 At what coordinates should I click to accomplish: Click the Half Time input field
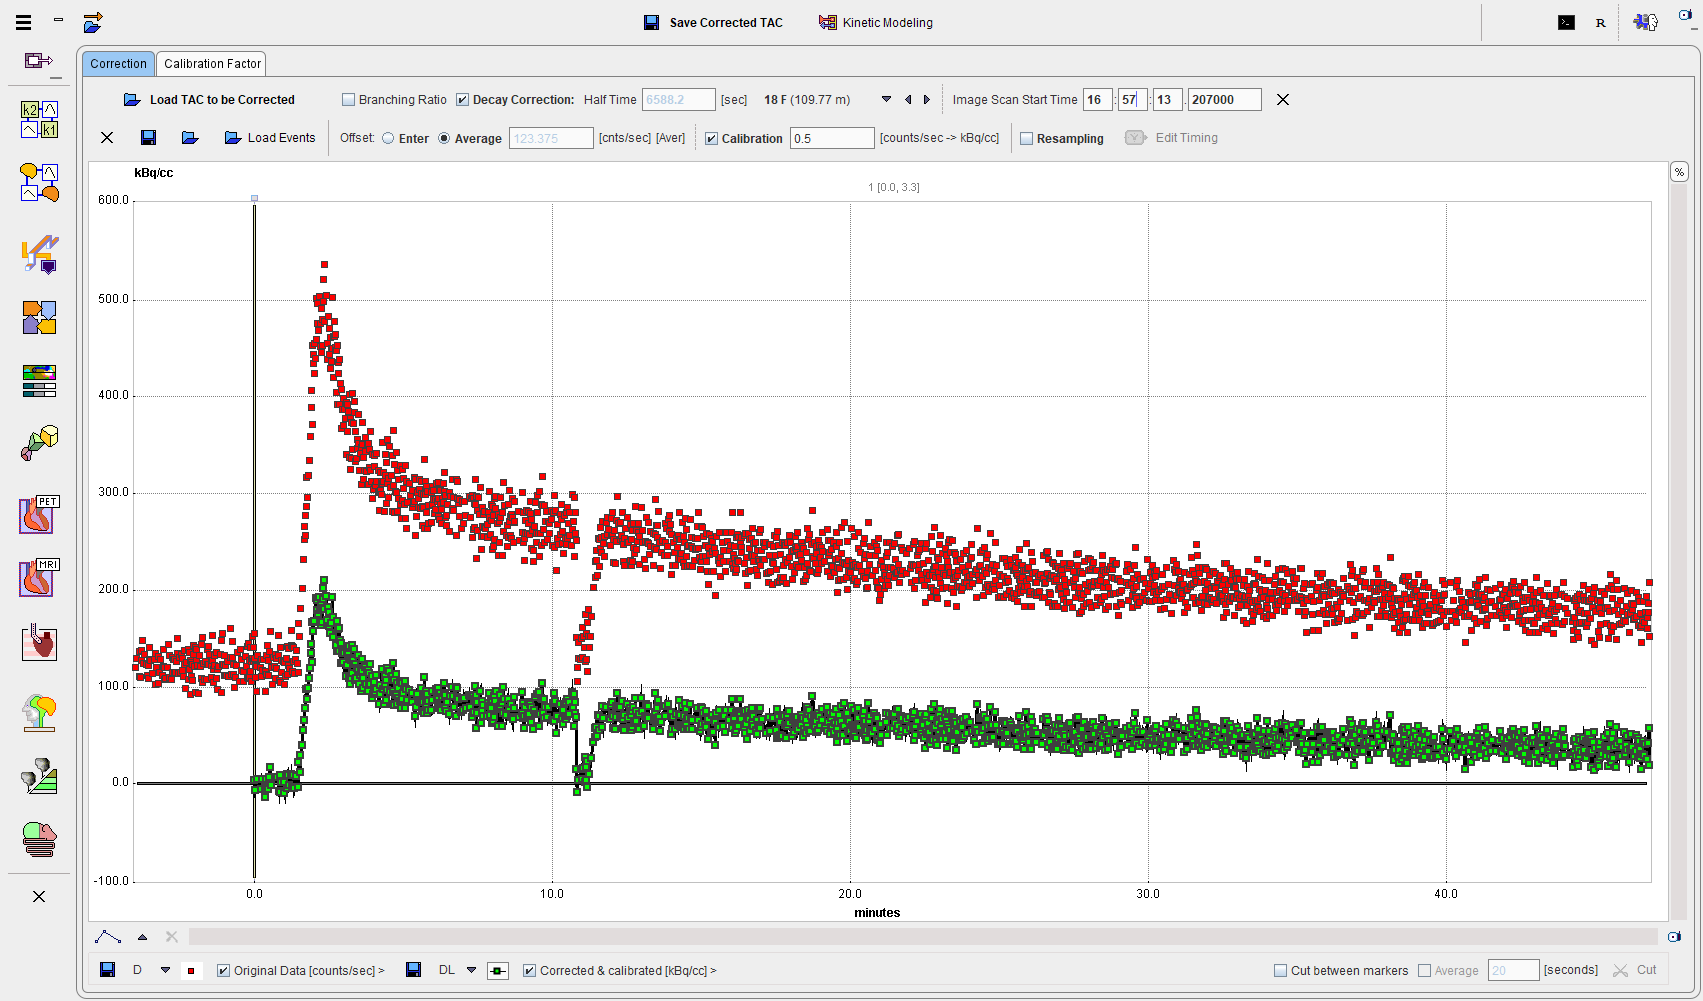(x=678, y=100)
